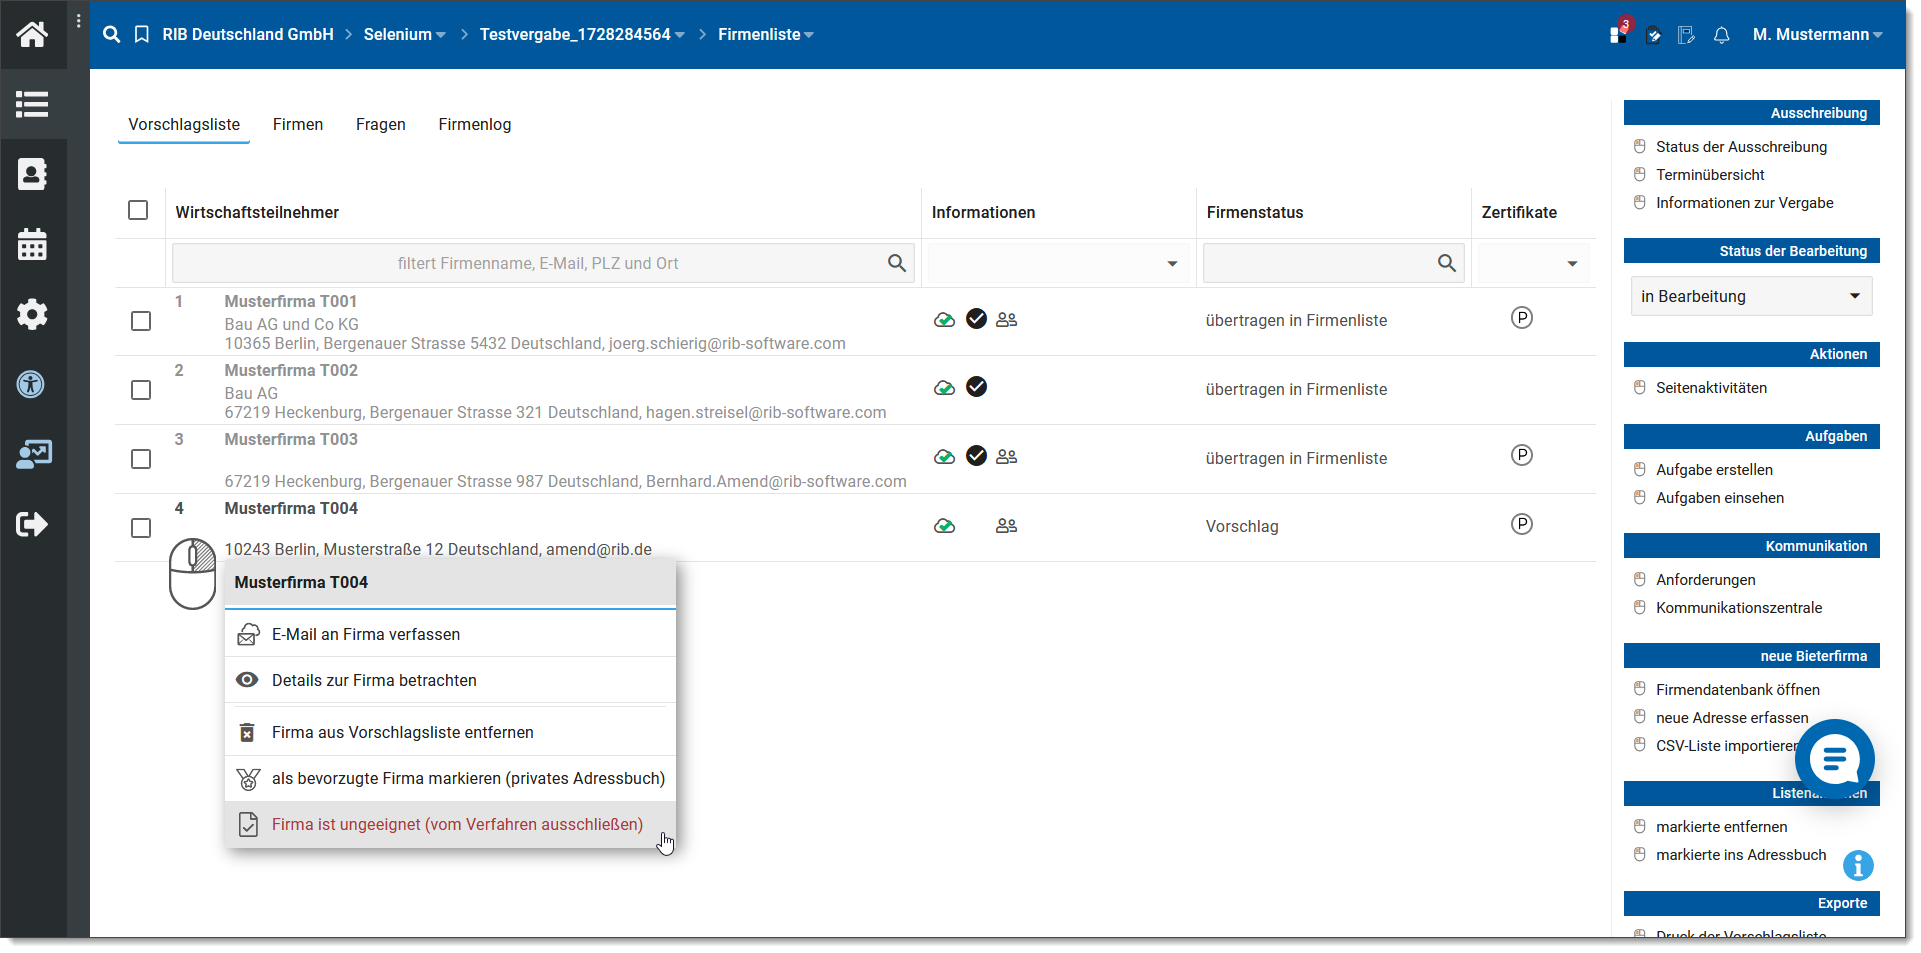Screen dimensions: 1921x953
Task: Open the Informationen filter dropdown
Action: 1059,263
